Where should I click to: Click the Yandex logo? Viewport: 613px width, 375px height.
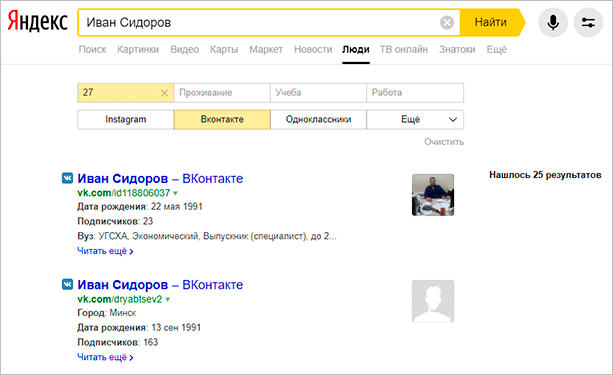pos(38,22)
